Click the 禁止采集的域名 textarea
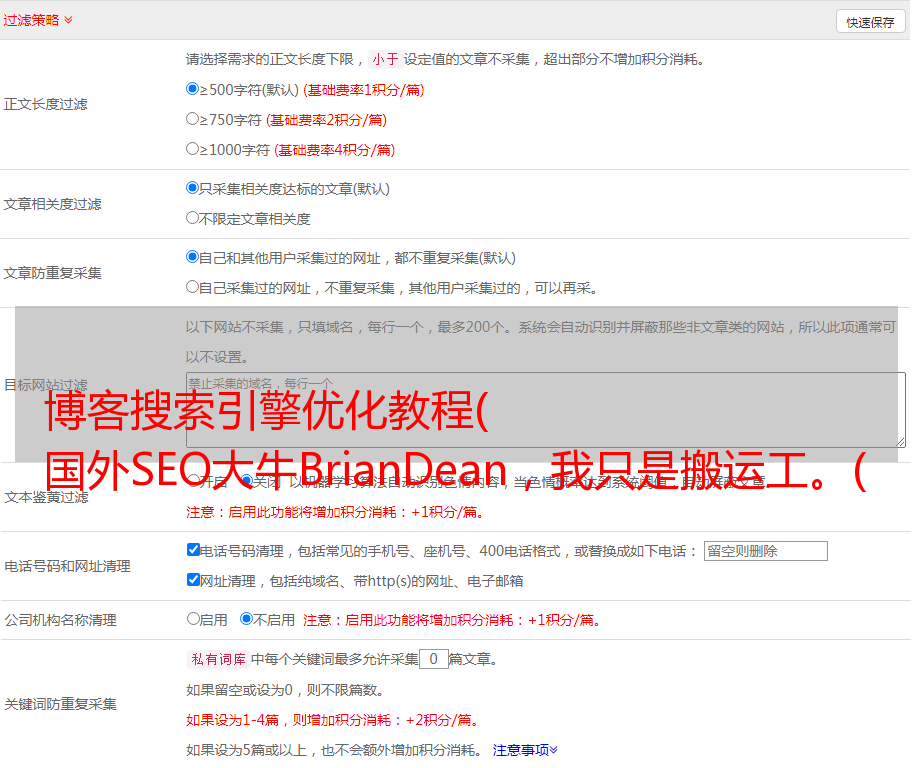The width and height of the screenshot is (912, 768). pyautogui.click(x=546, y=410)
